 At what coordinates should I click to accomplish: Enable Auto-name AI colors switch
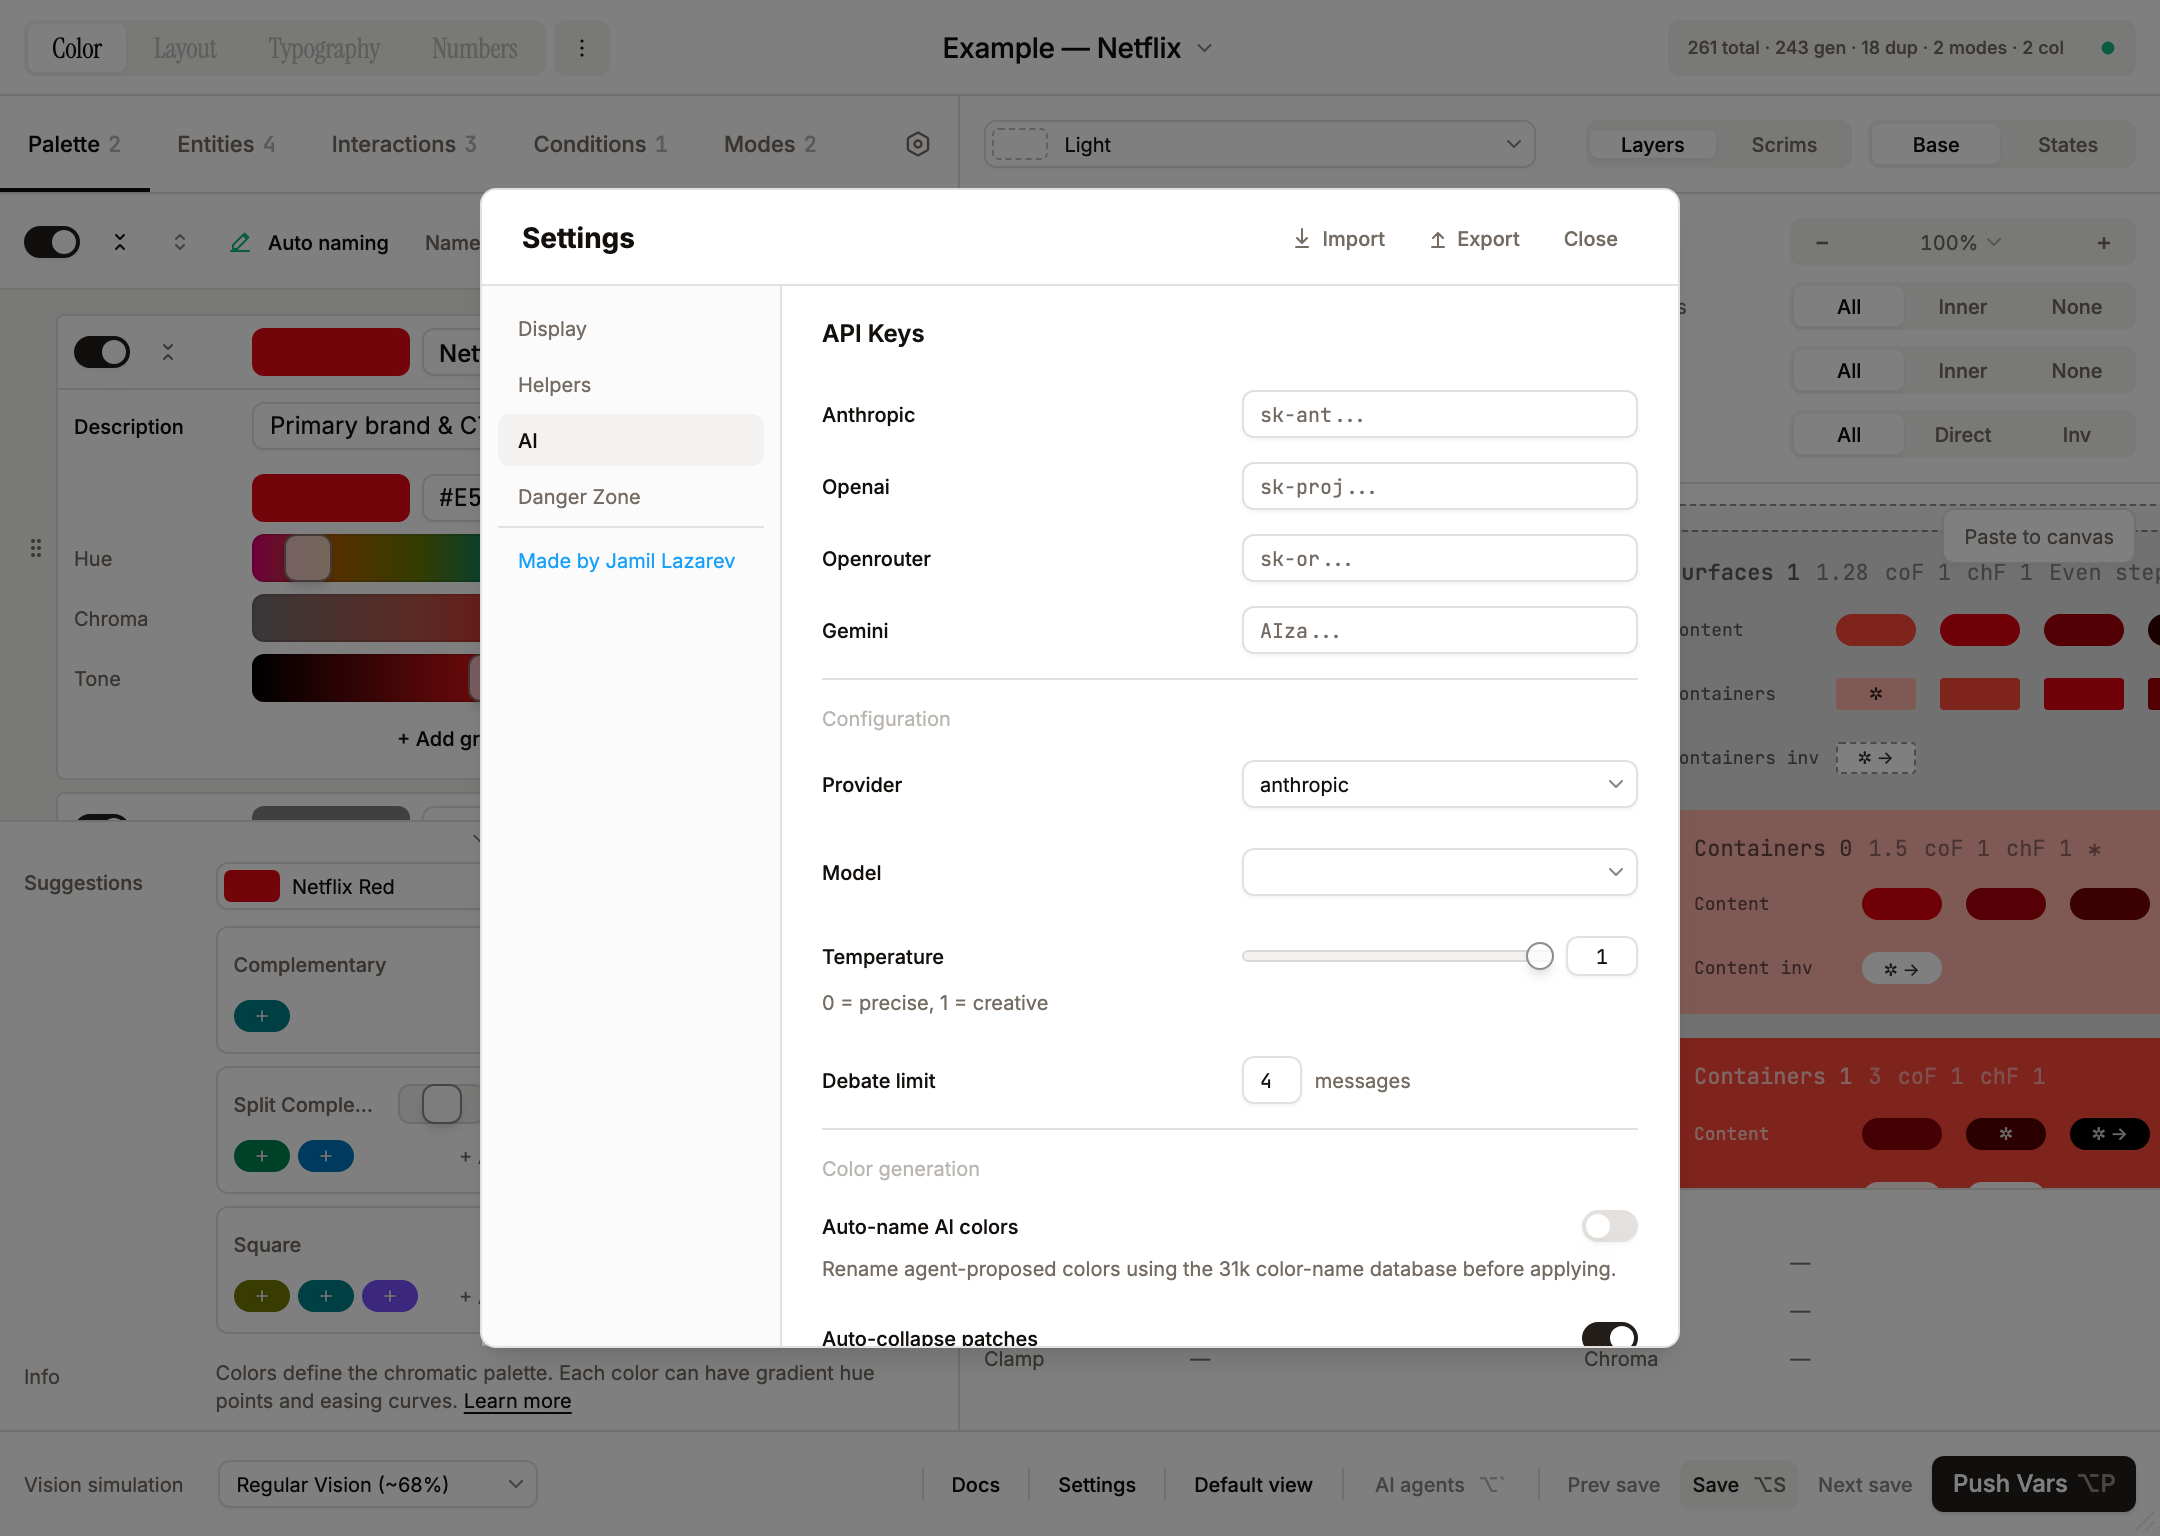[1609, 1226]
